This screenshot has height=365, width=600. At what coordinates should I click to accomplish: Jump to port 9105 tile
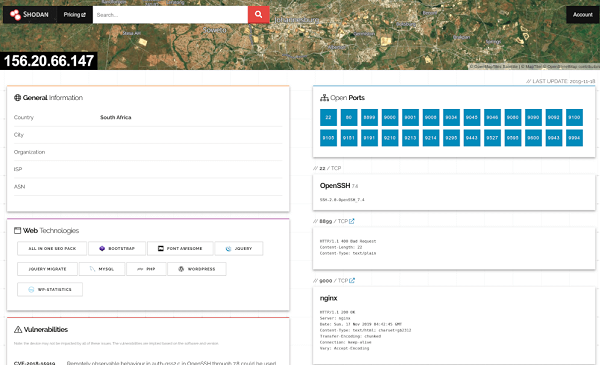click(328, 138)
